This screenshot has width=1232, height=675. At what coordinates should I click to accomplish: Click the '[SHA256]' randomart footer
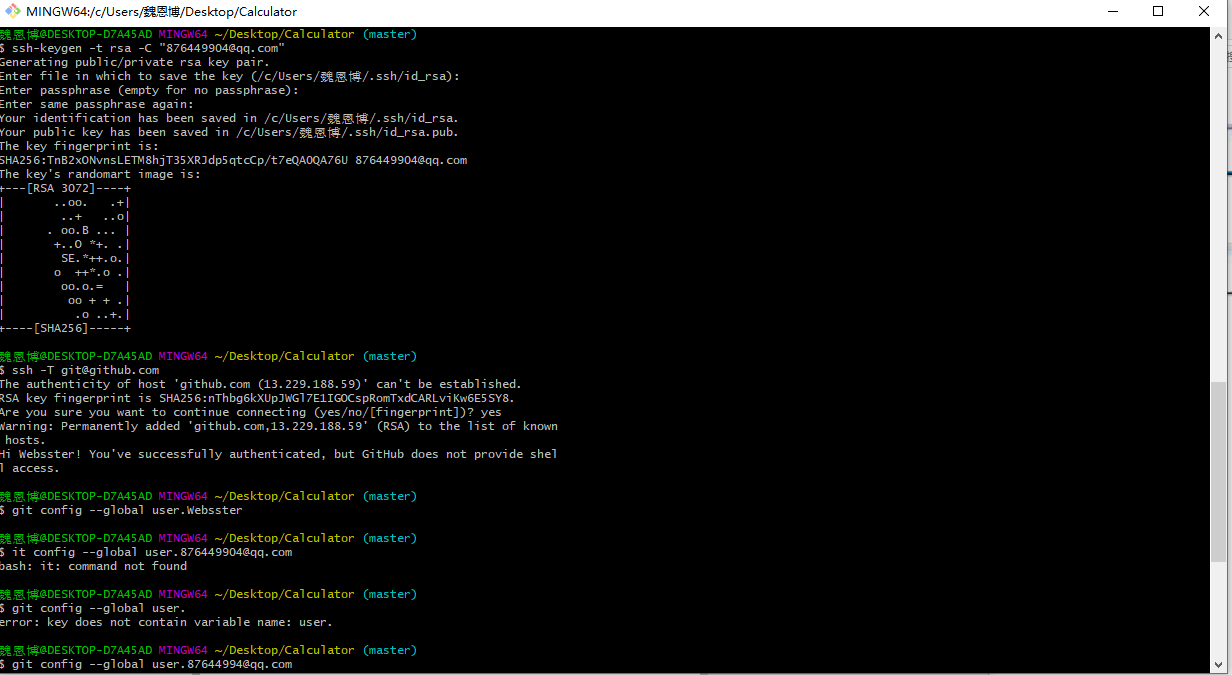tap(65, 328)
